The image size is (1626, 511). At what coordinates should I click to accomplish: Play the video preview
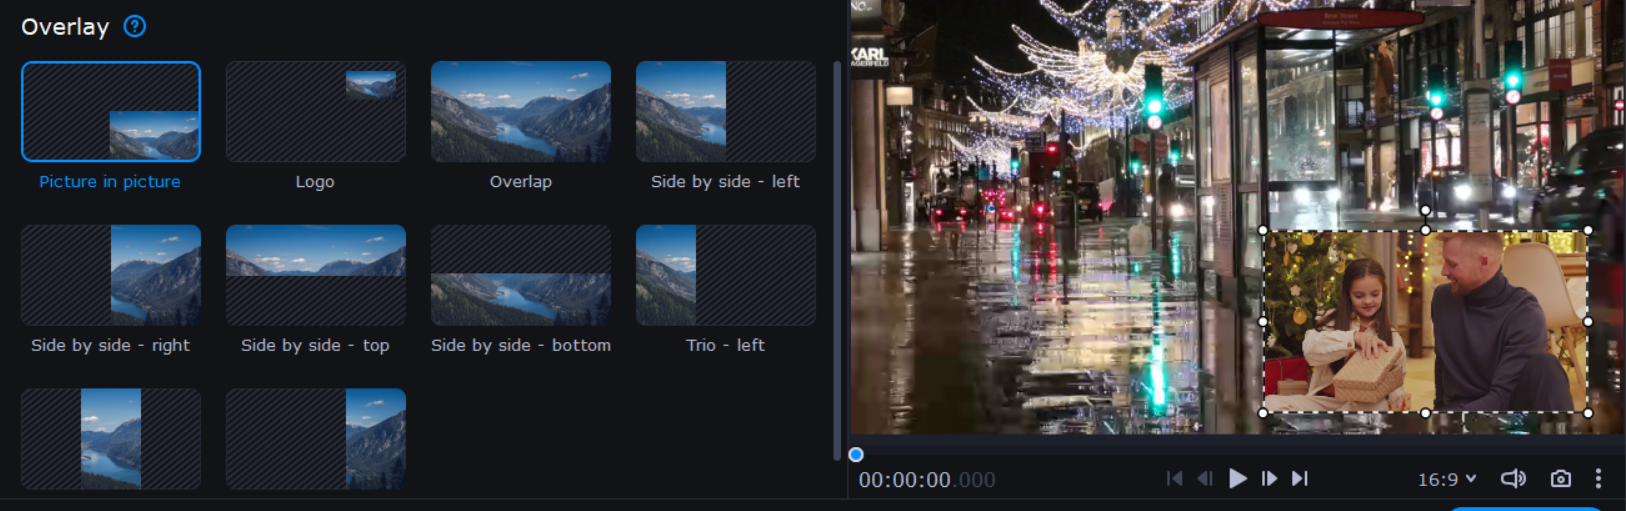pyautogui.click(x=1237, y=479)
